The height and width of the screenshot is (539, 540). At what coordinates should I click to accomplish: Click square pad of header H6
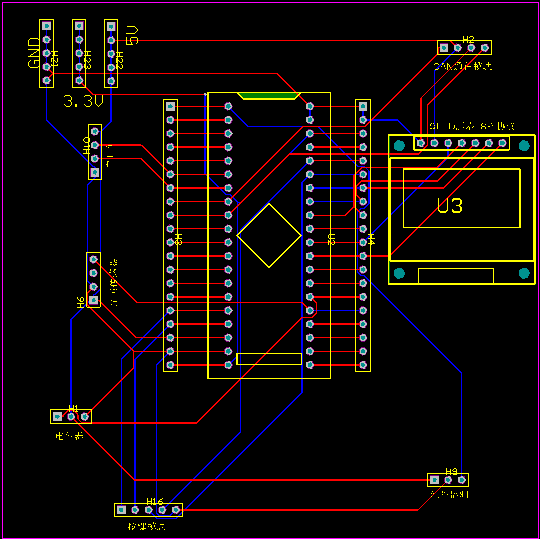tap(93, 300)
